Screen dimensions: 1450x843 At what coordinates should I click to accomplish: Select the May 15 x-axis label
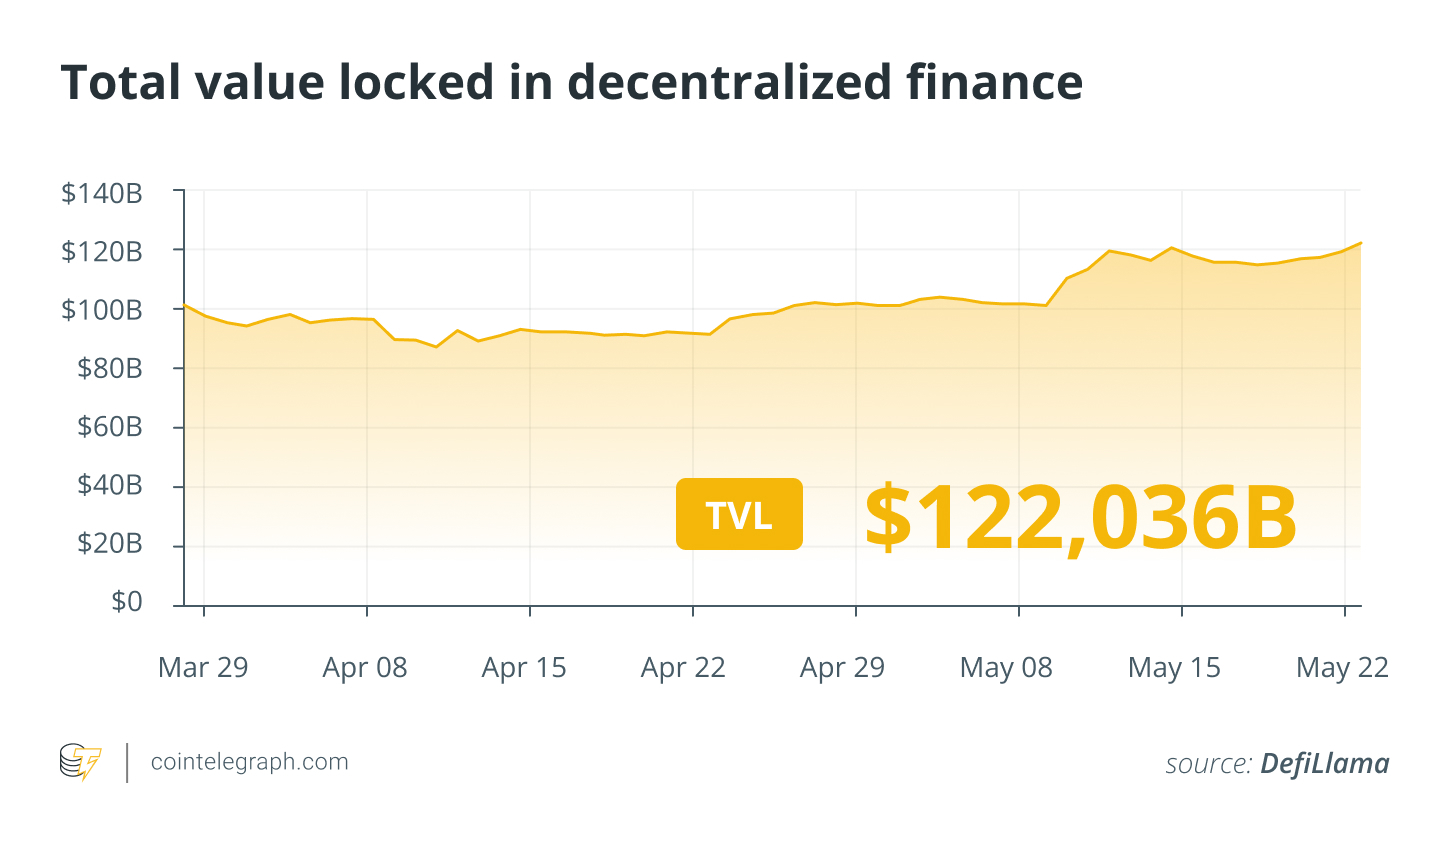[1174, 668]
